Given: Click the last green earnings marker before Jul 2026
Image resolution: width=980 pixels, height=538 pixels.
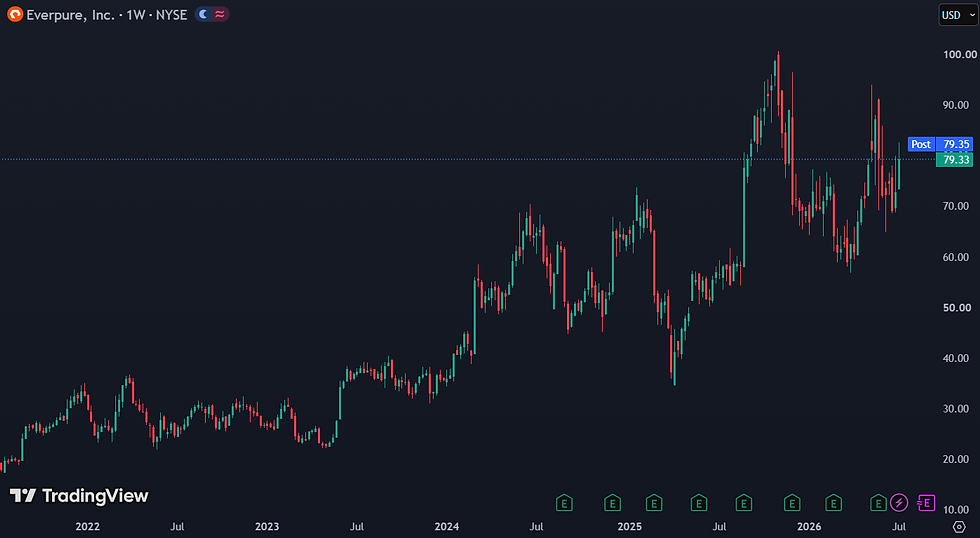Looking at the screenshot, I should pyautogui.click(x=878, y=502).
